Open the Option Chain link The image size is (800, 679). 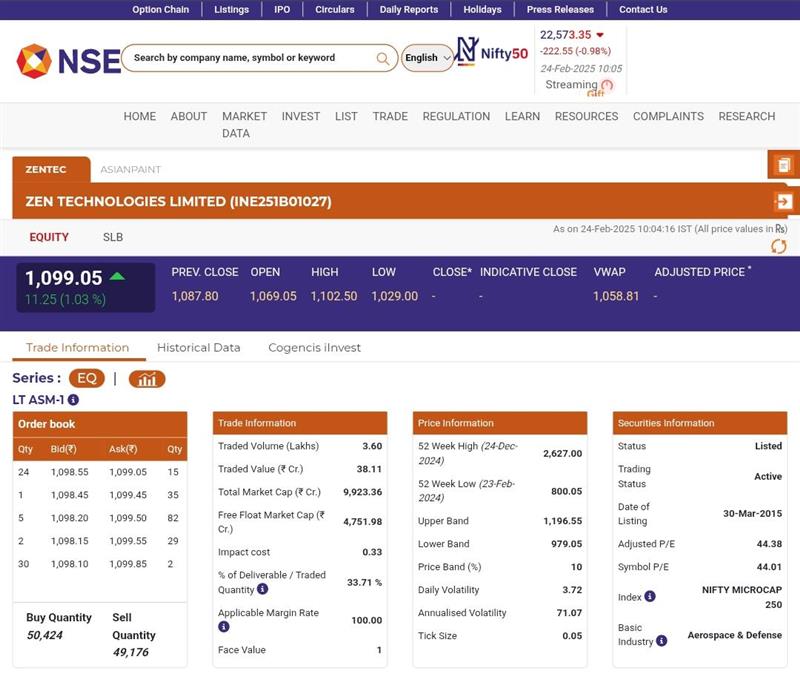[x=160, y=9]
